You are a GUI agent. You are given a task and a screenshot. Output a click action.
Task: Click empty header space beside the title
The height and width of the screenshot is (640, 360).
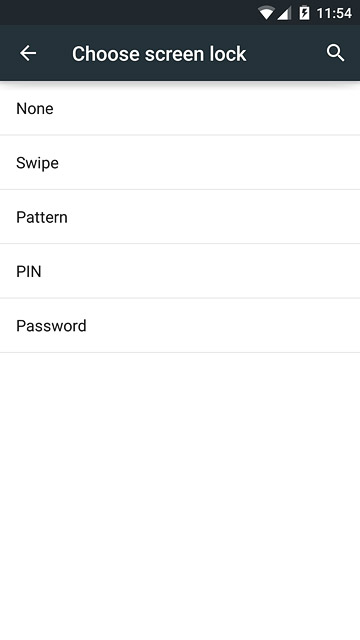click(x=286, y=53)
